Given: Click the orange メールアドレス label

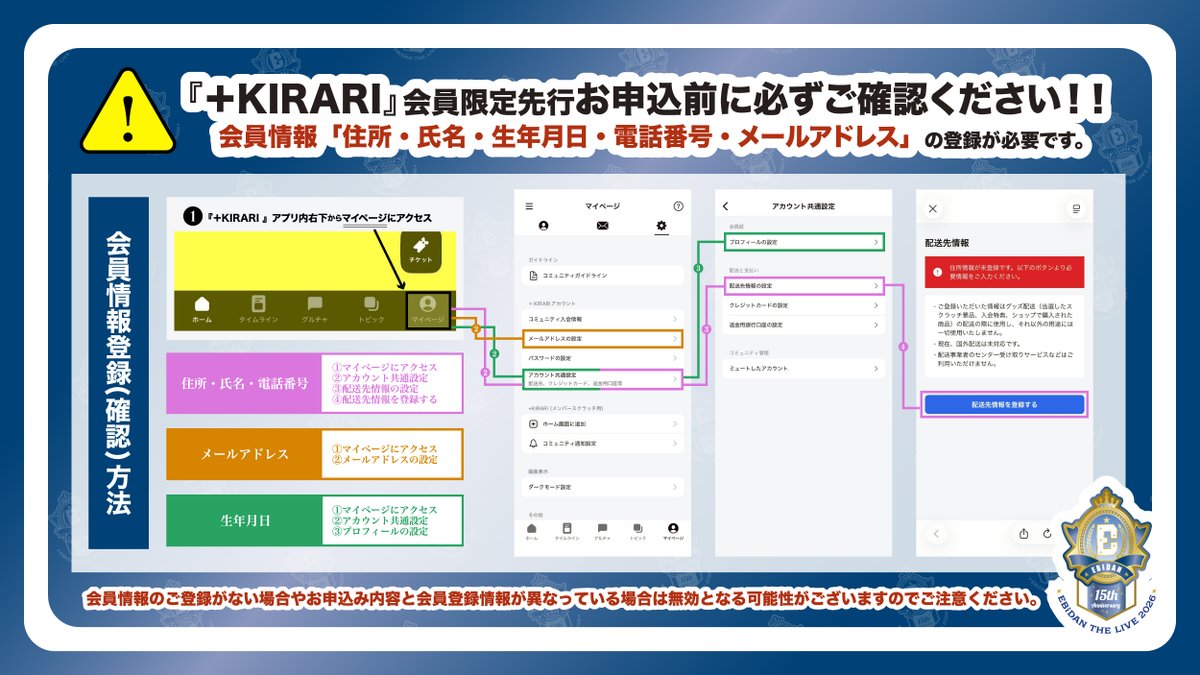Looking at the screenshot, I should point(245,454).
